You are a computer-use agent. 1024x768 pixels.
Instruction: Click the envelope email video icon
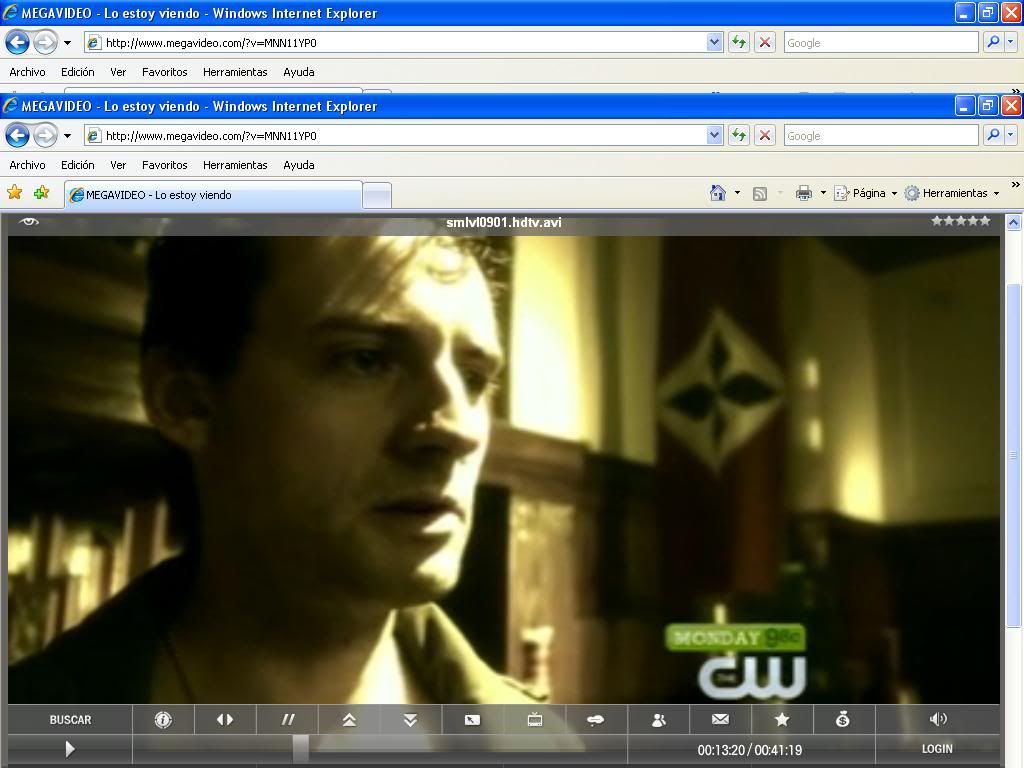pos(720,719)
